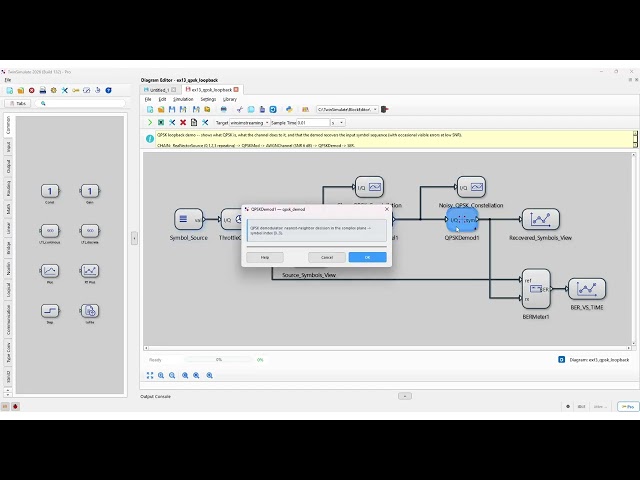640x480 pixels.
Task: Collapse the block palette side panel arrow
Action: 134,238
